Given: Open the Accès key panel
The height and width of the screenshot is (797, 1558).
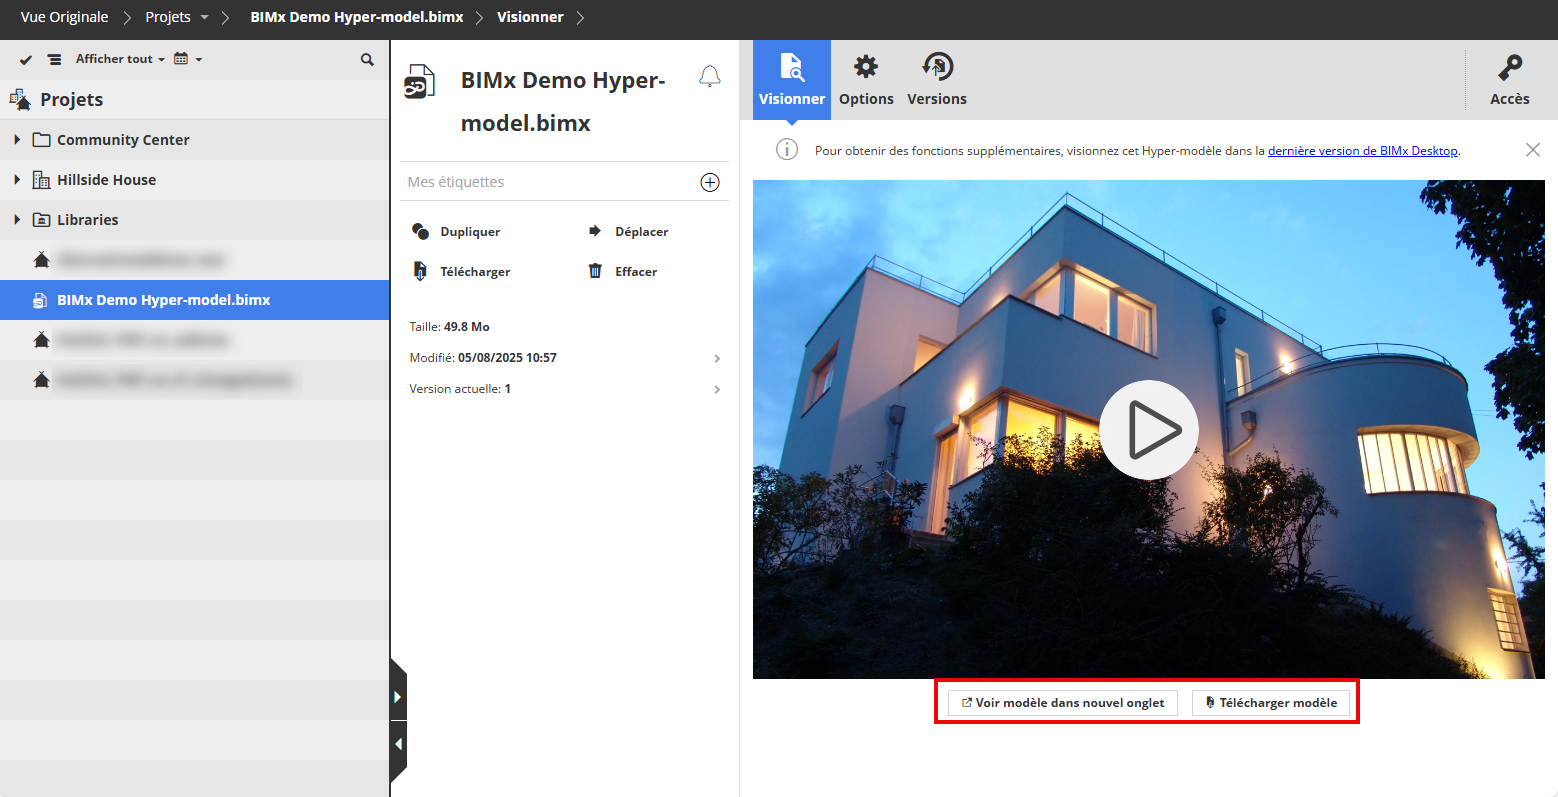Looking at the screenshot, I should (x=1509, y=80).
